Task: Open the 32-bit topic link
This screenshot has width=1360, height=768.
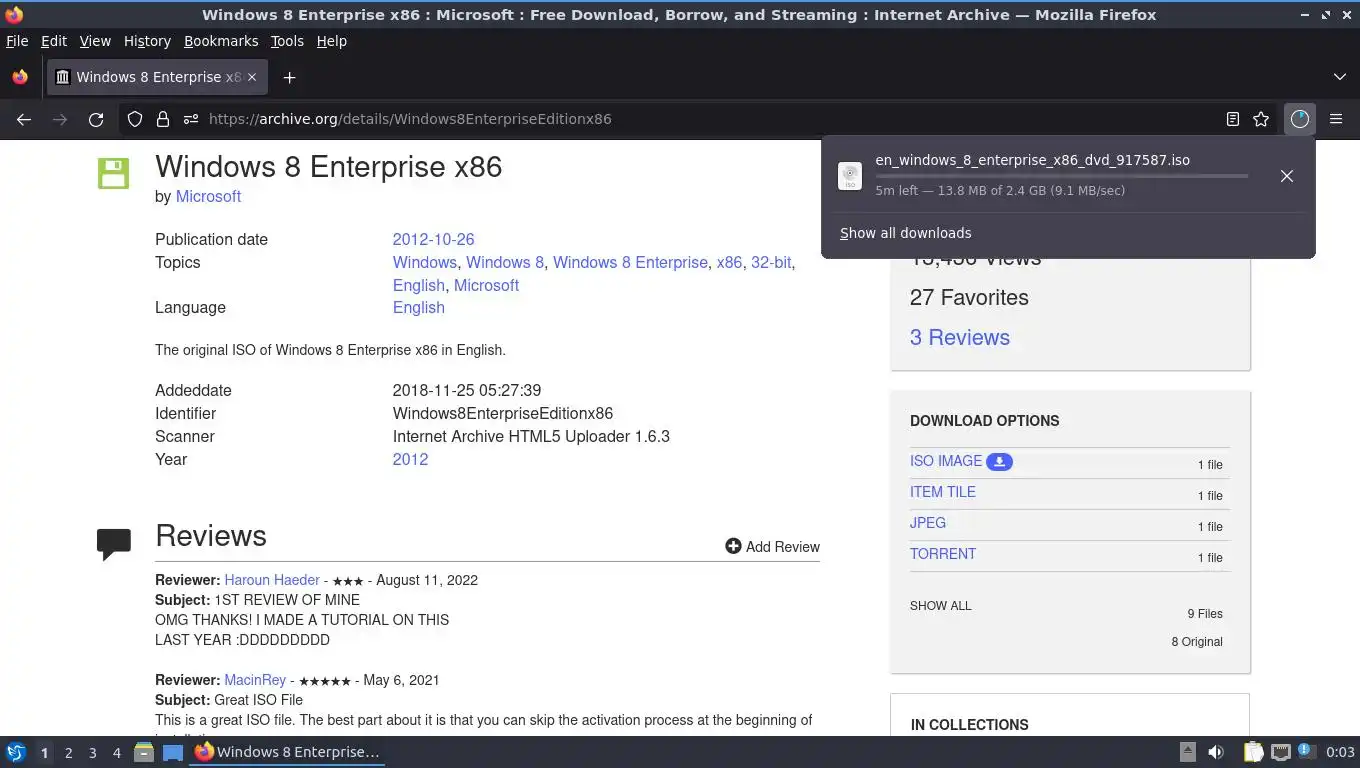Action: coord(771,262)
